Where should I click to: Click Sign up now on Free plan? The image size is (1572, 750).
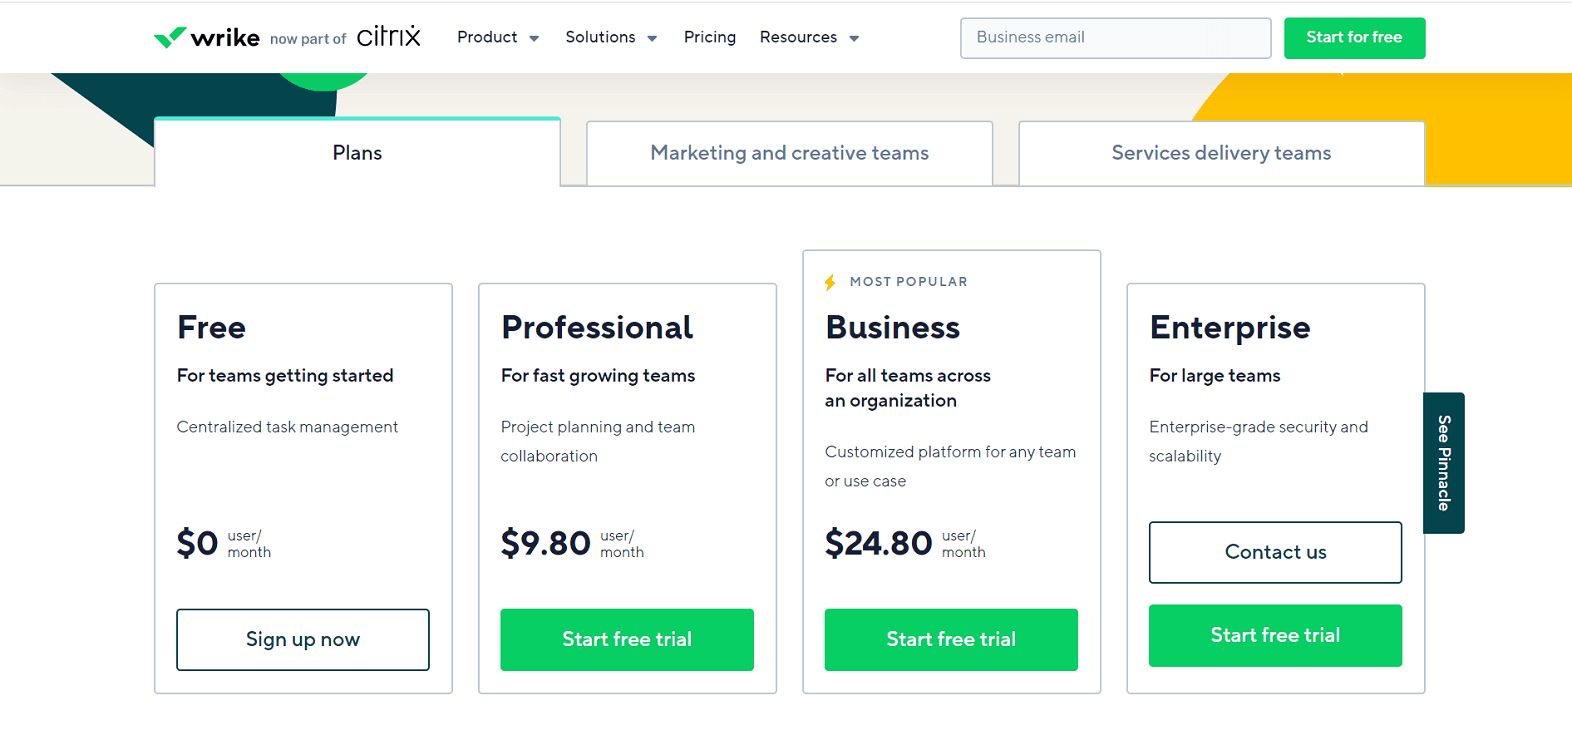coord(303,640)
